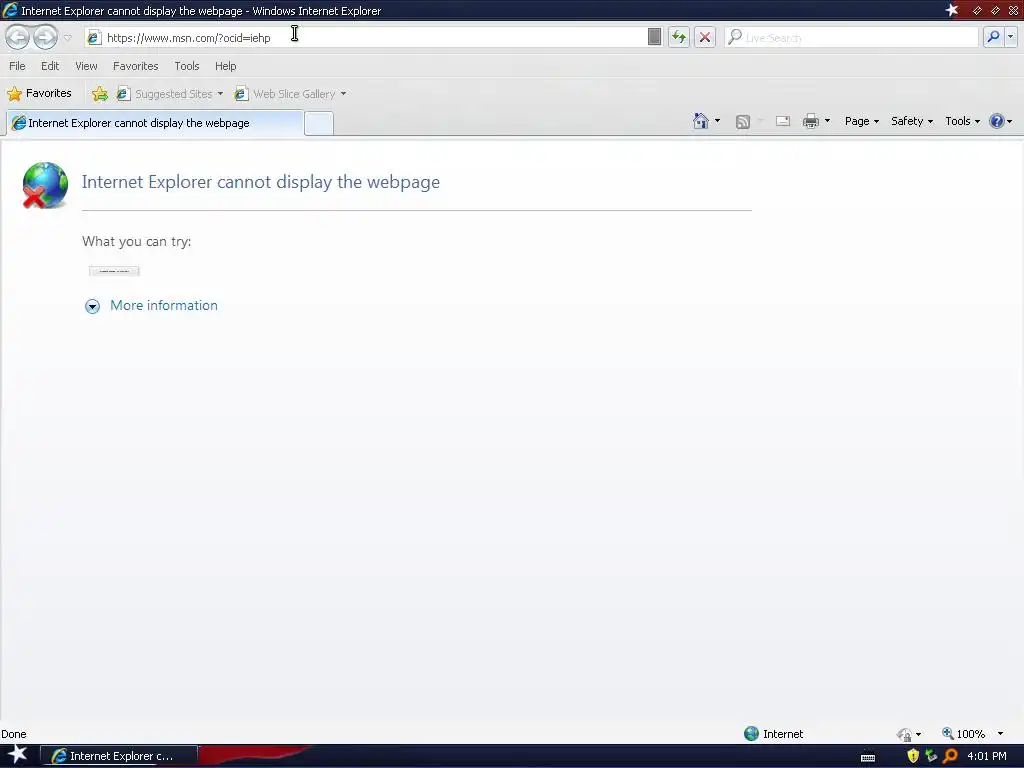Click the 100% zoom level button

963,734
